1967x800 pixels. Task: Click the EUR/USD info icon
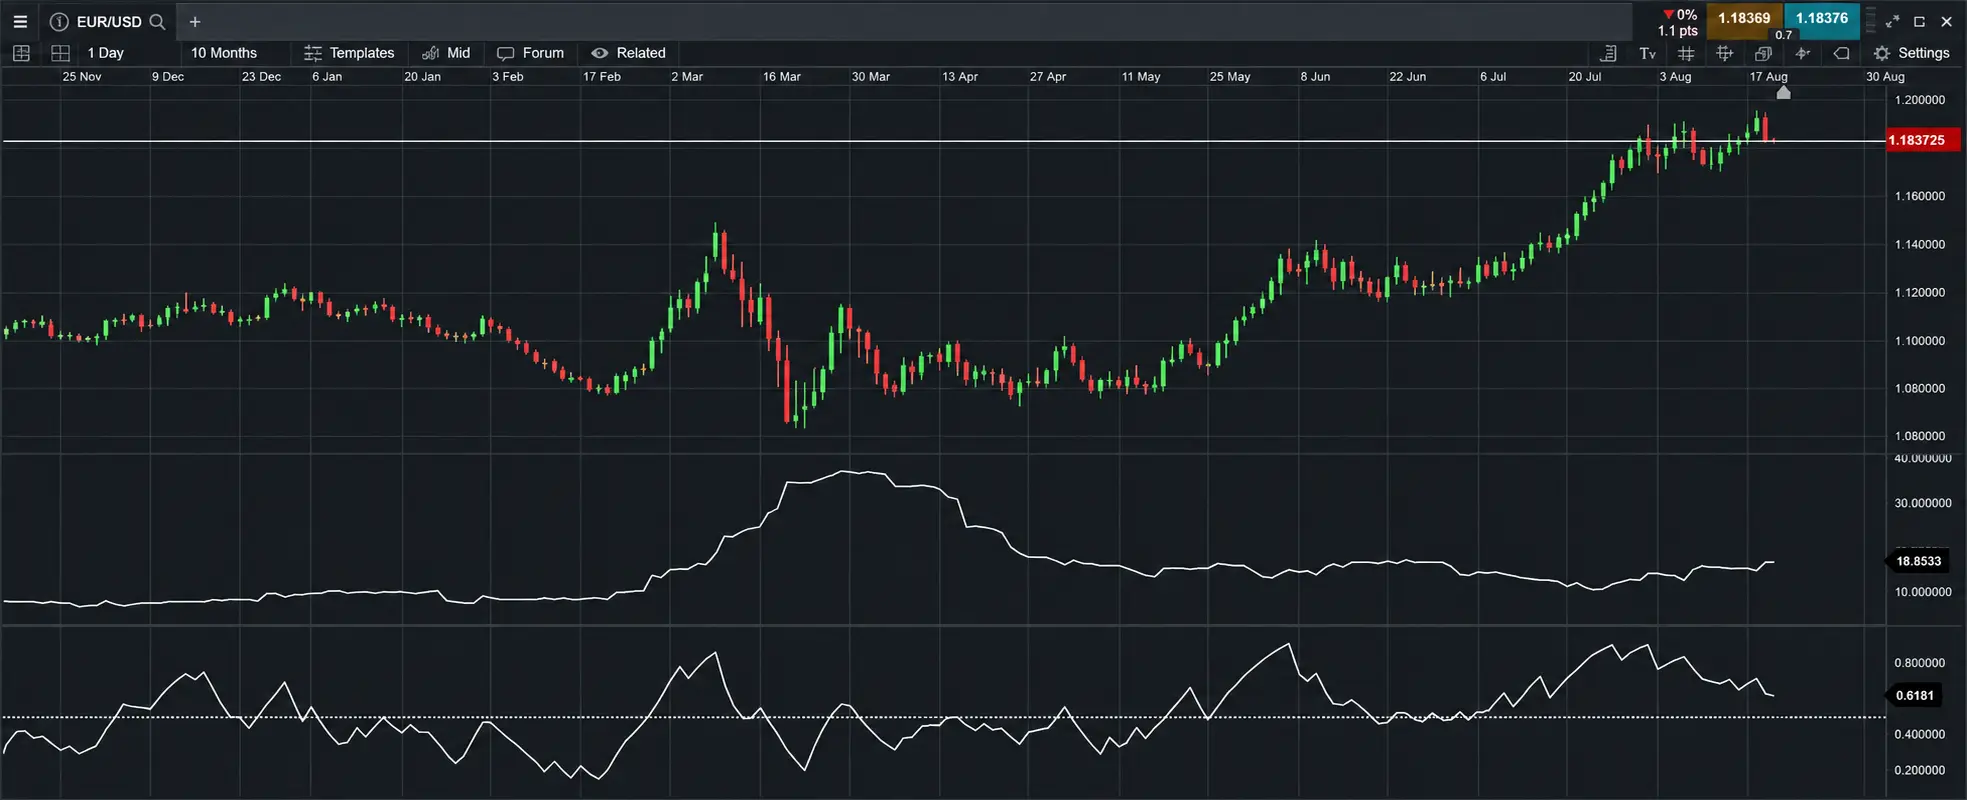point(59,21)
